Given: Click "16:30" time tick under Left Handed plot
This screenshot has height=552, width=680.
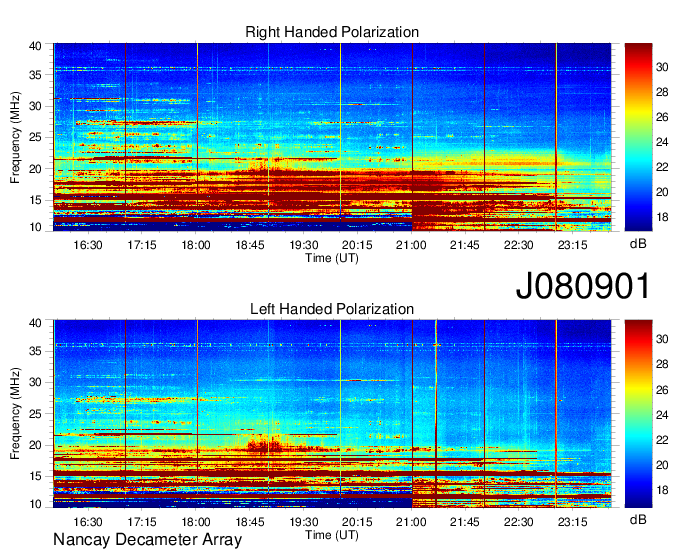Looking at the screenshot, I should (88, 522).
